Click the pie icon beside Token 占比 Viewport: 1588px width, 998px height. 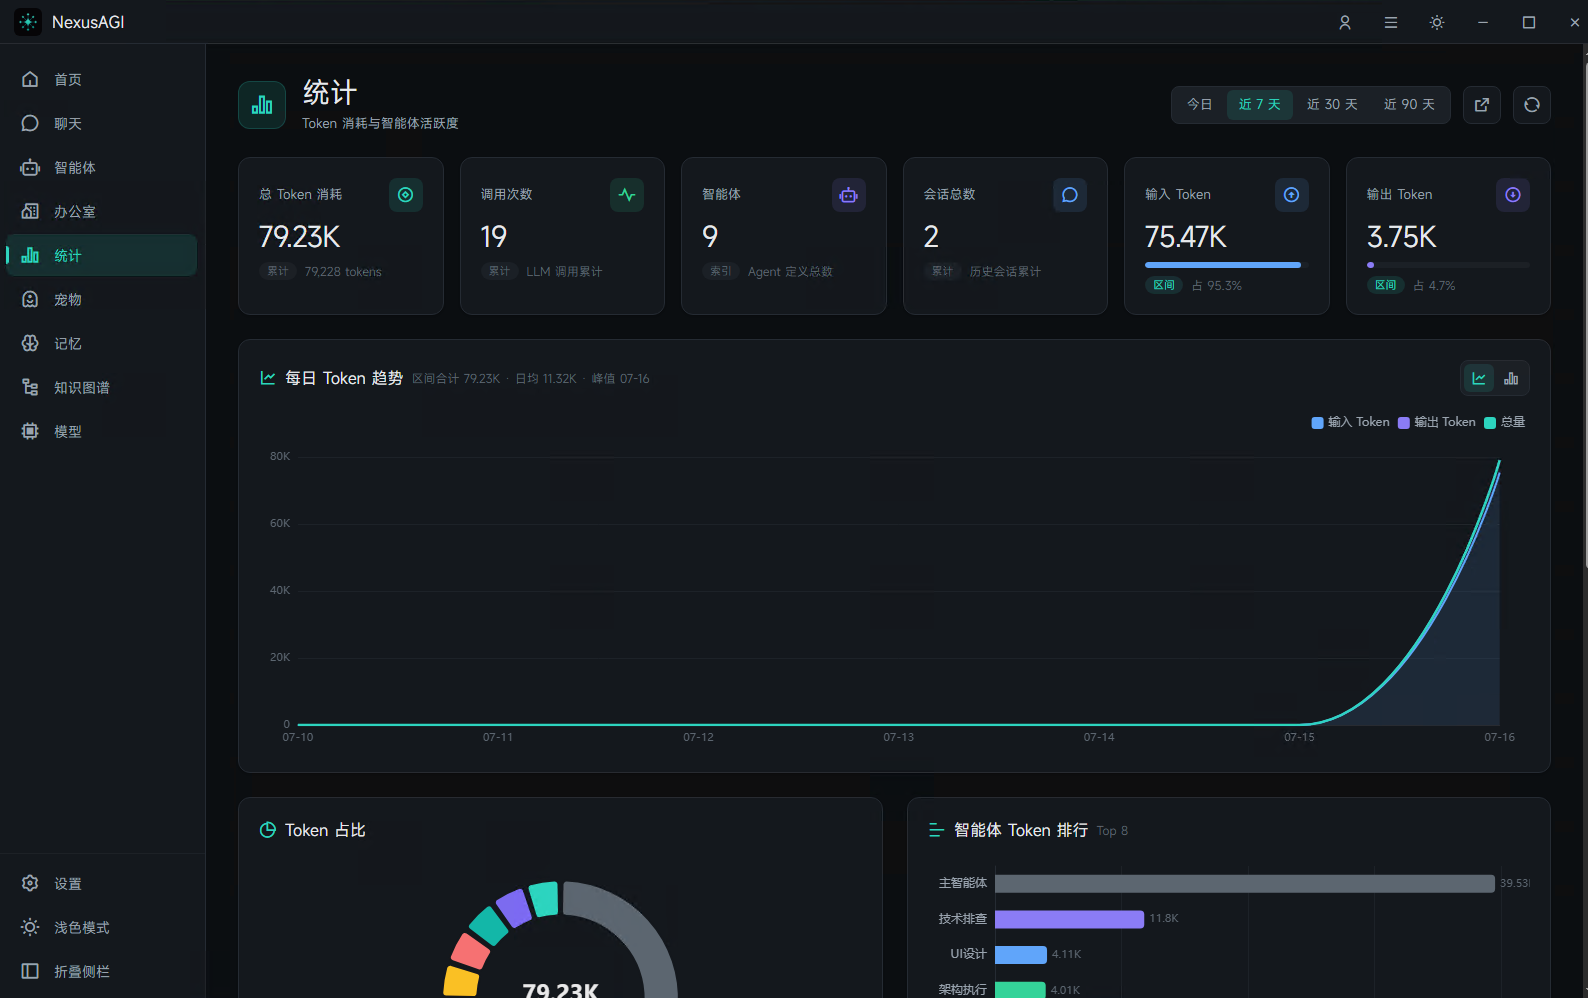tap(268, 830)
